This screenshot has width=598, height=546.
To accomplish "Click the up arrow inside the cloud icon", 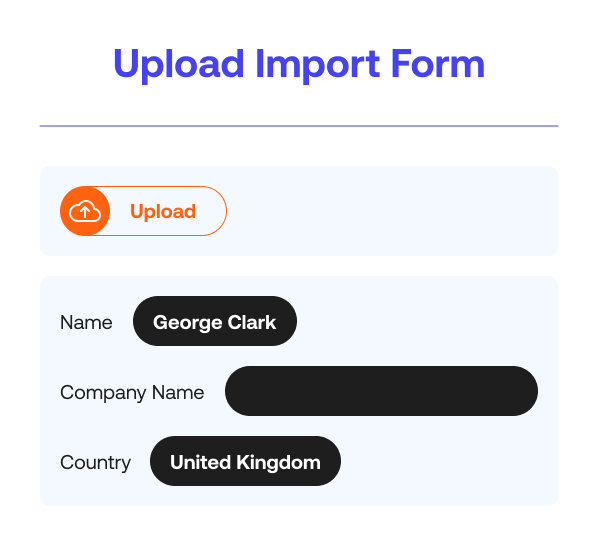I will (x=85, y=211).
